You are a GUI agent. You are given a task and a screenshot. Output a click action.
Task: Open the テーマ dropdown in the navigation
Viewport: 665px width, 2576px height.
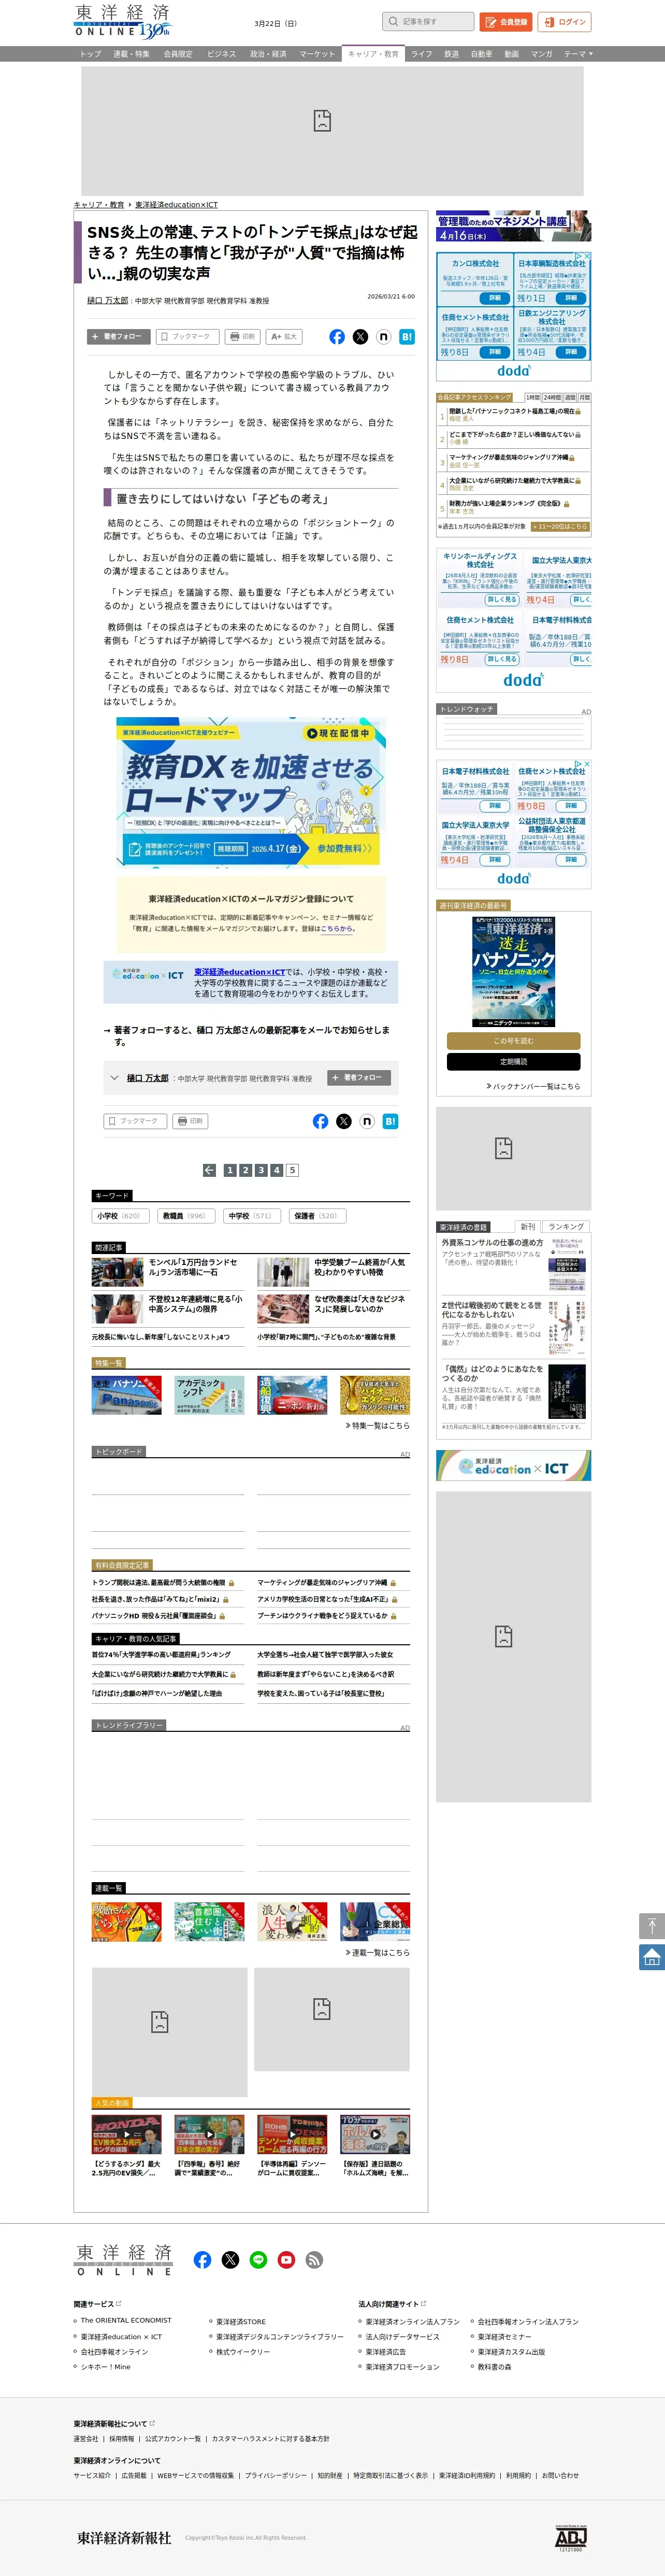[578, 54]
